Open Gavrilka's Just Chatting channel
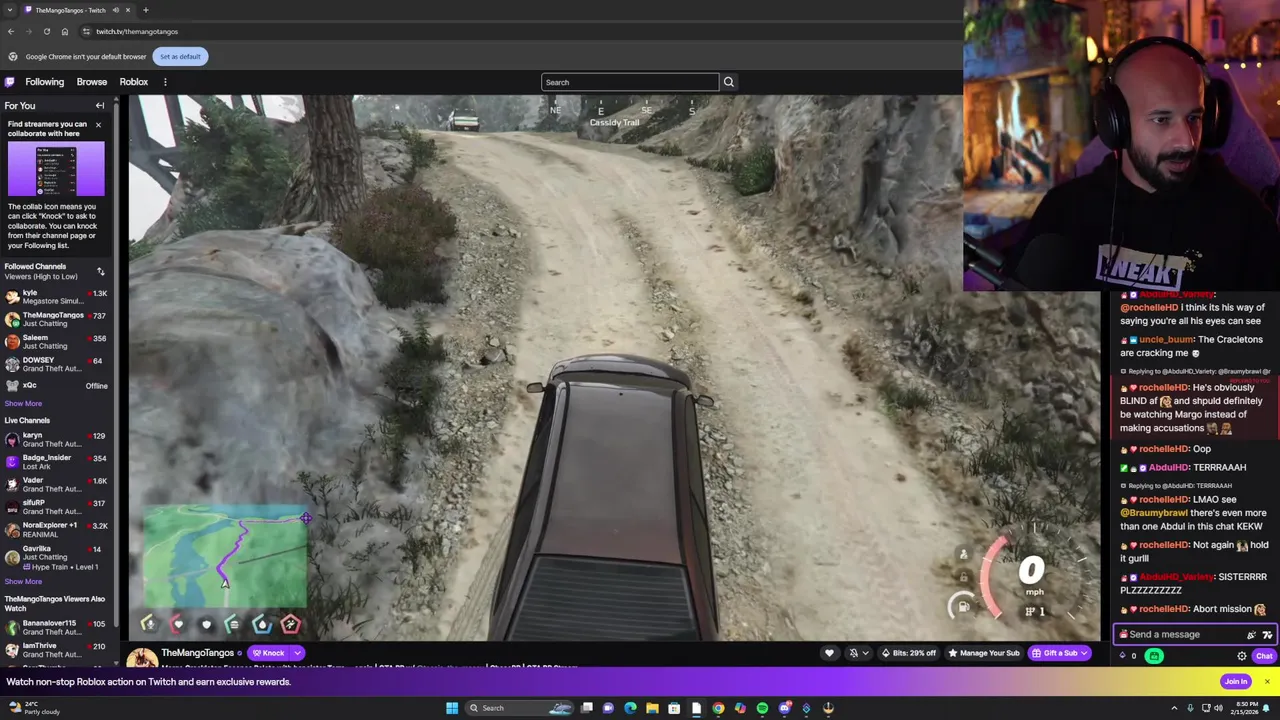Image resolution: width=1280 pixels, height=720 pixels. point(55,557)
